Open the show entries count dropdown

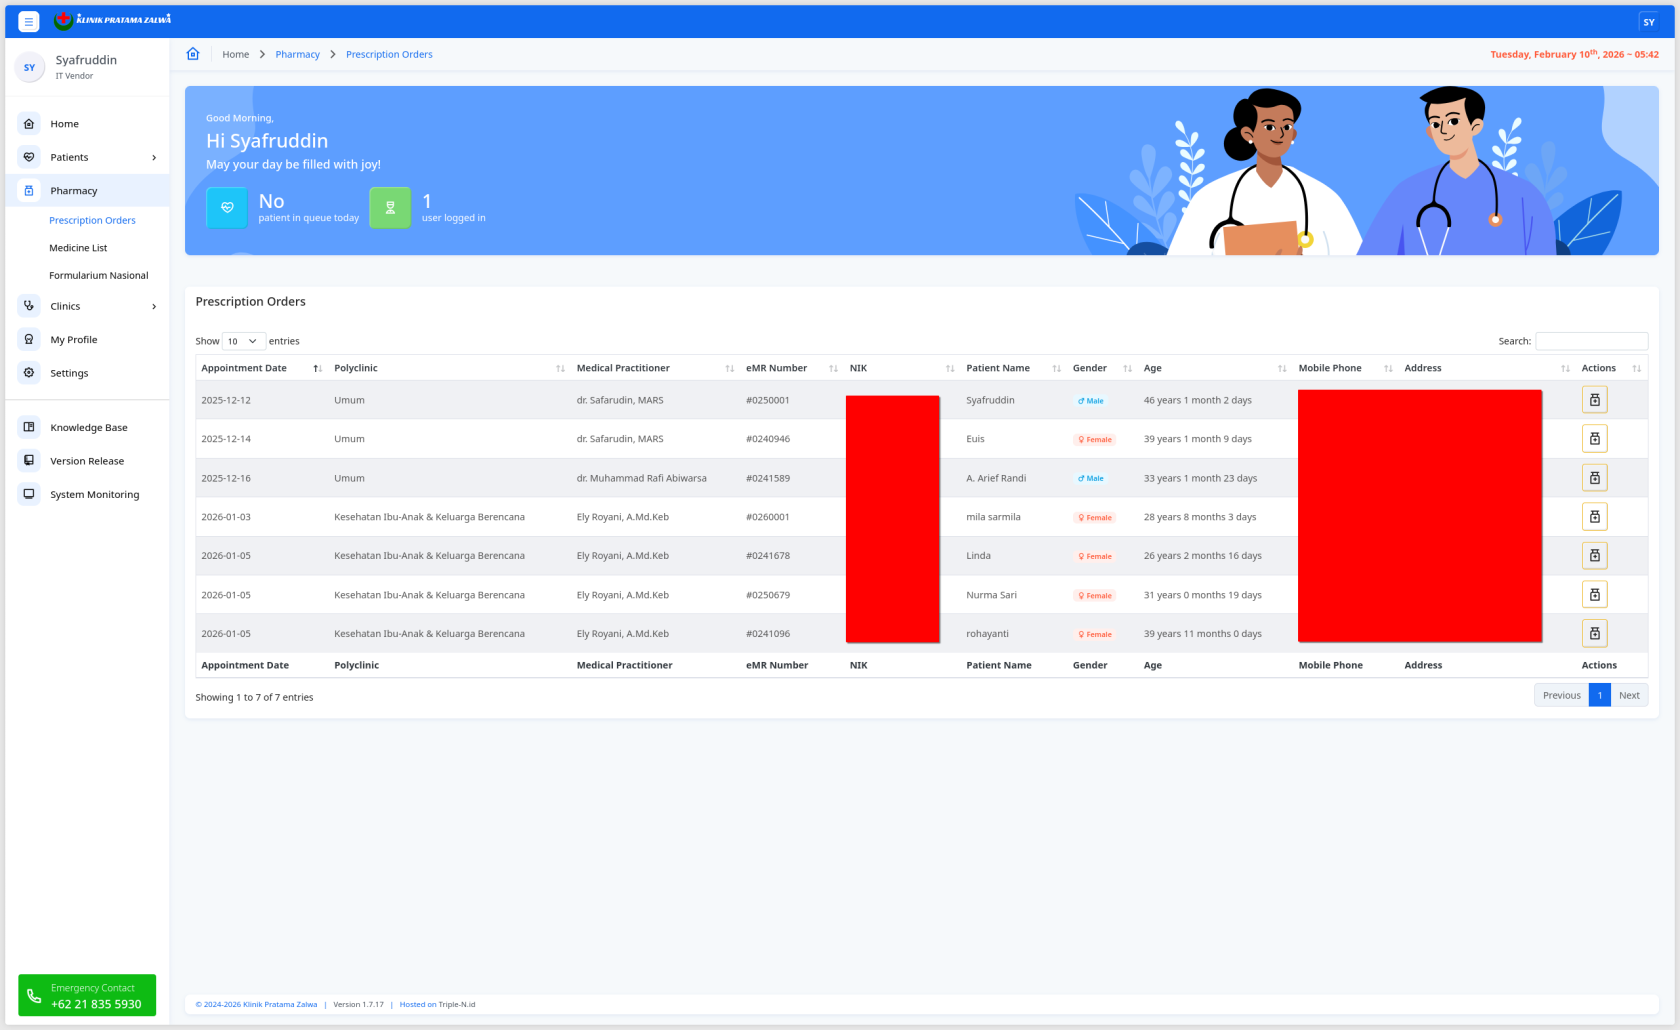click(x=243, y=341)
